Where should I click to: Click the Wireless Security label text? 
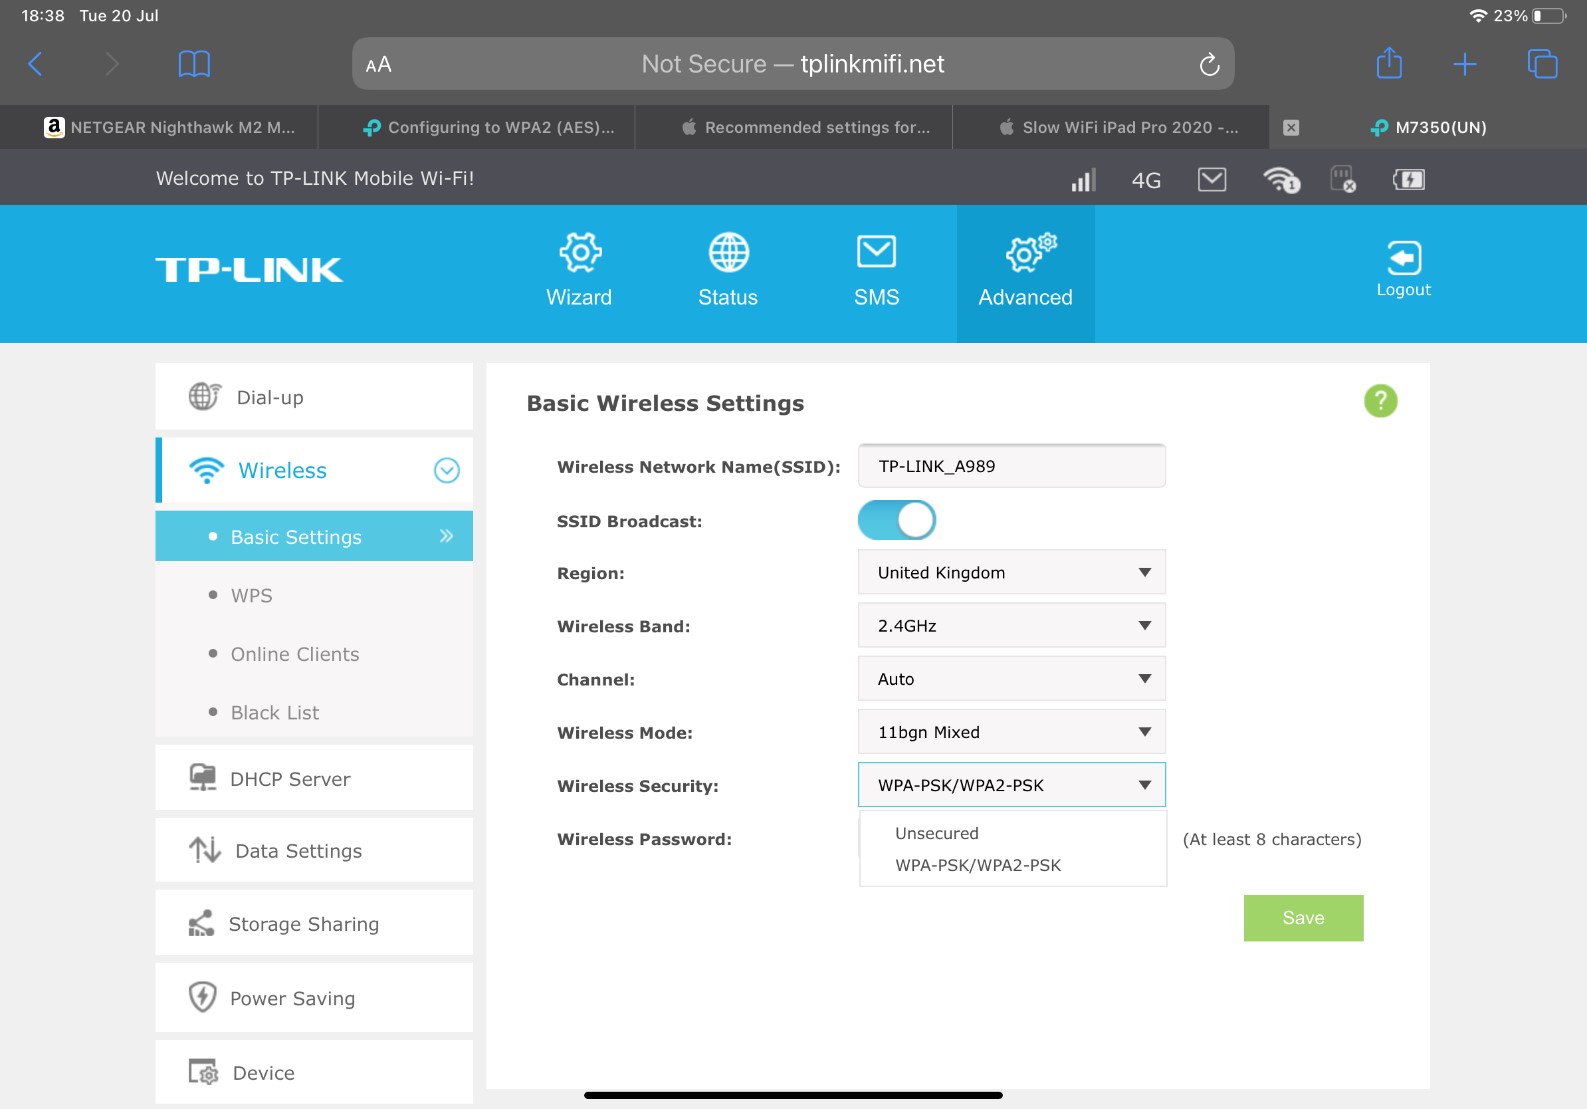[x=637, y=786]
